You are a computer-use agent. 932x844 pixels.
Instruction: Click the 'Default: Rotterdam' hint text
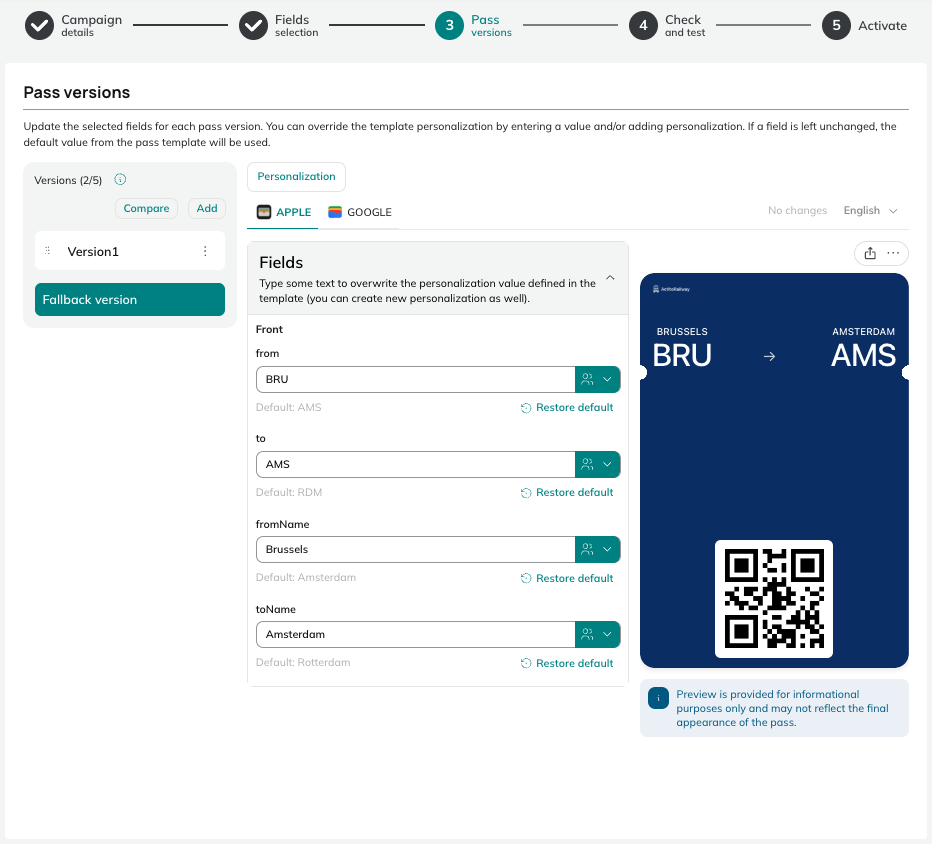click(303, 662)
